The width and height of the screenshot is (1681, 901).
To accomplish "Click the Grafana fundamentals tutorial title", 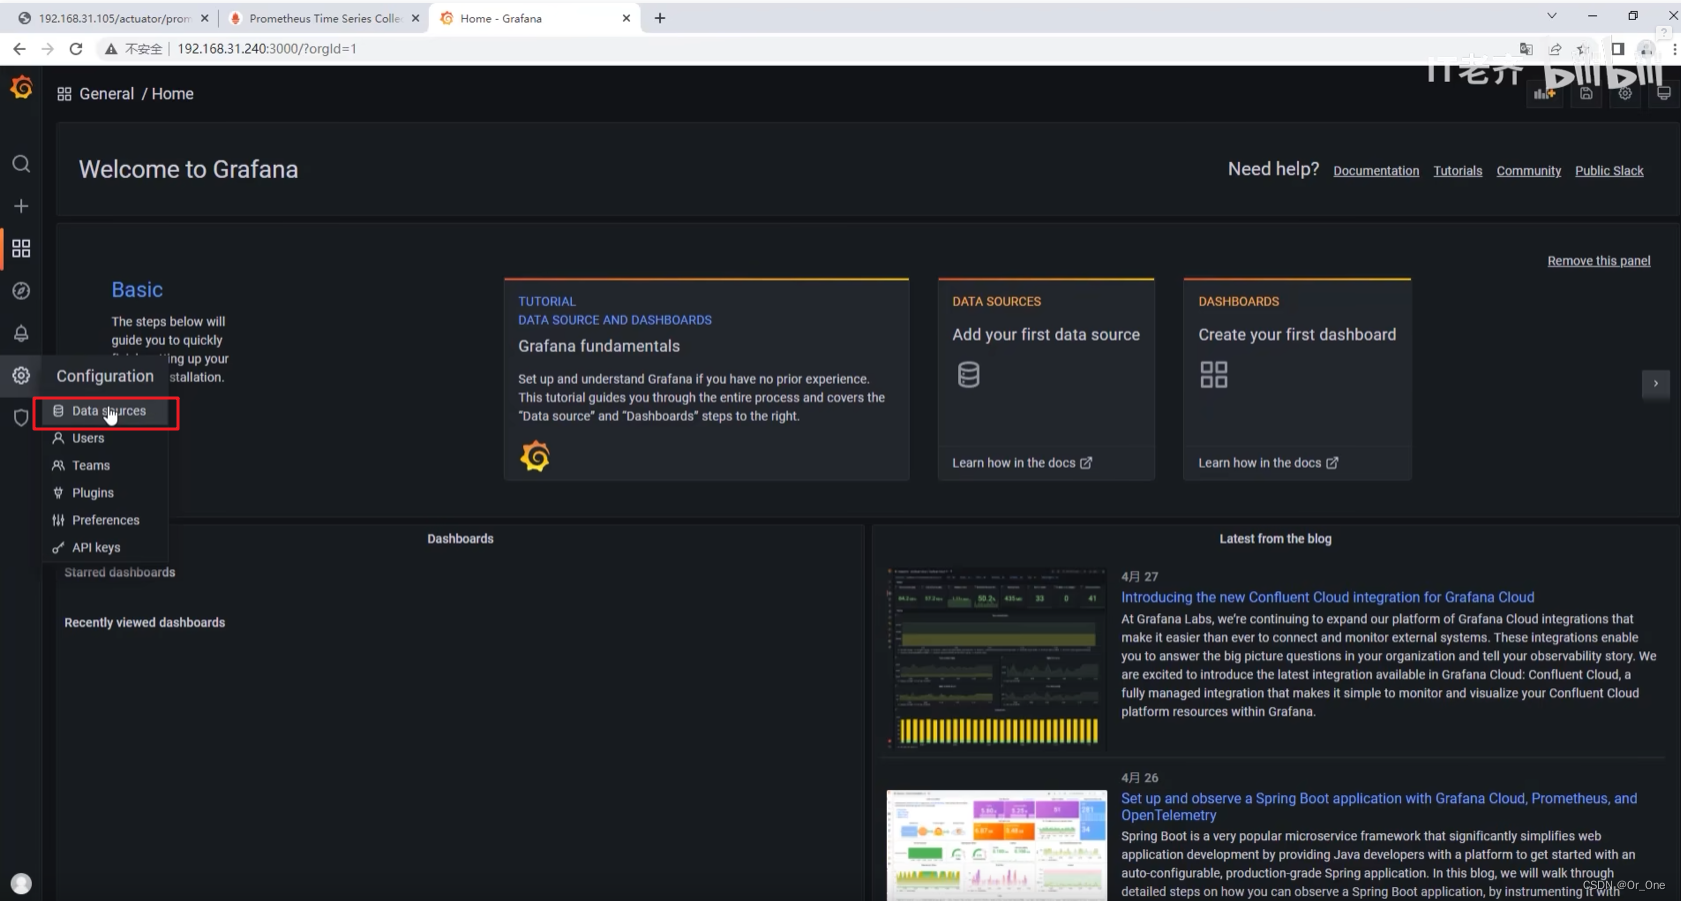I will 599,346.
